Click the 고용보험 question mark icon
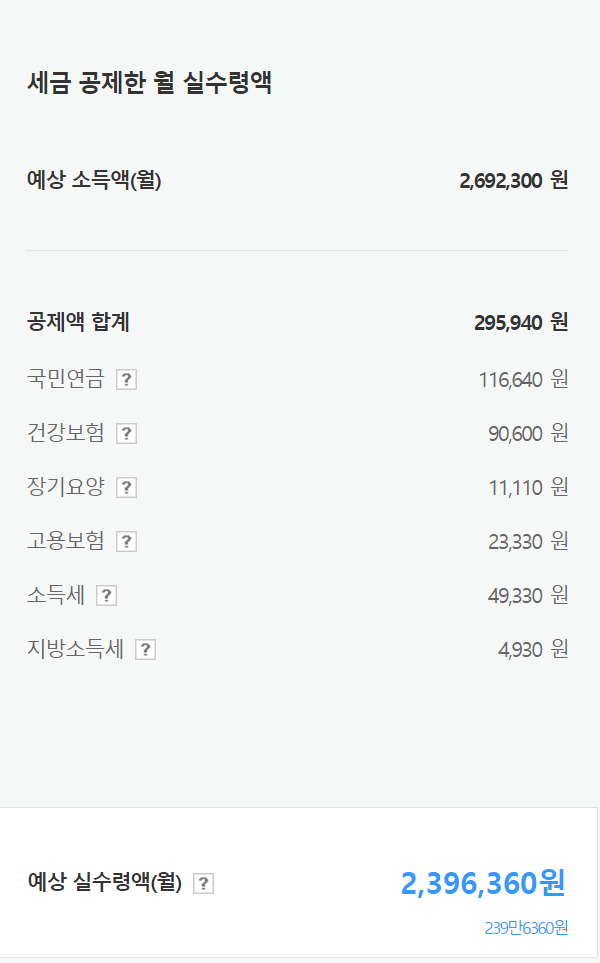Viewport: 600px width, 963px height. tap(126, 541)
